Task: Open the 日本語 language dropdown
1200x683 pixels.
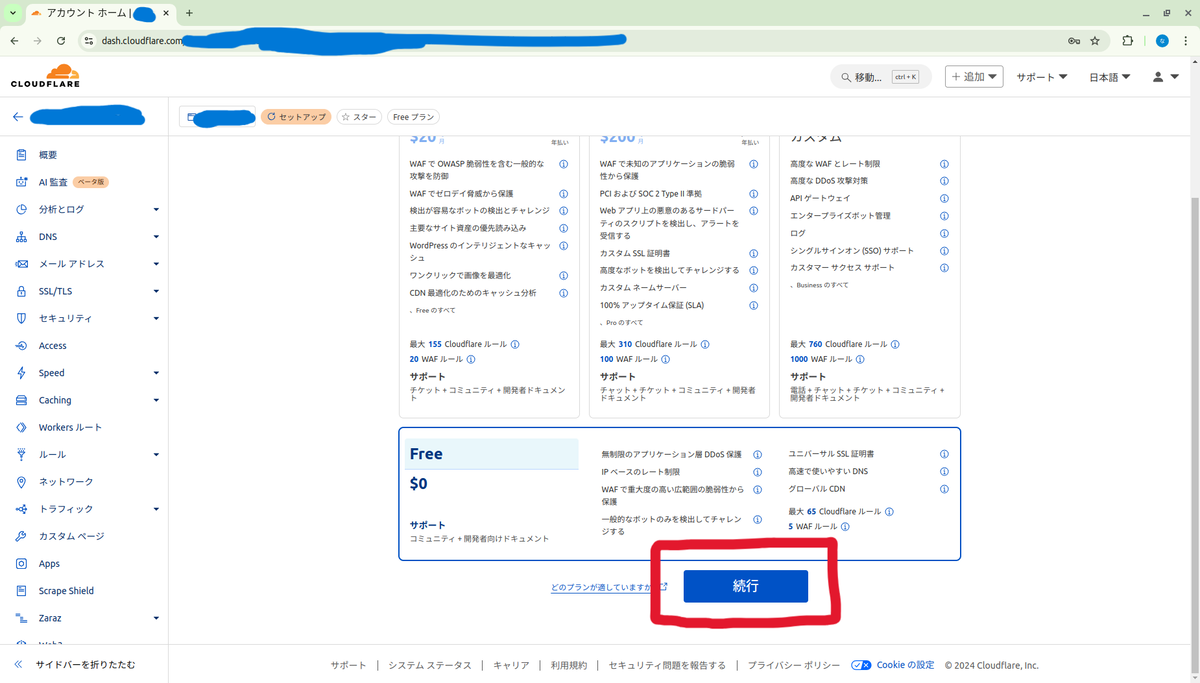Action: (1110, 77)
